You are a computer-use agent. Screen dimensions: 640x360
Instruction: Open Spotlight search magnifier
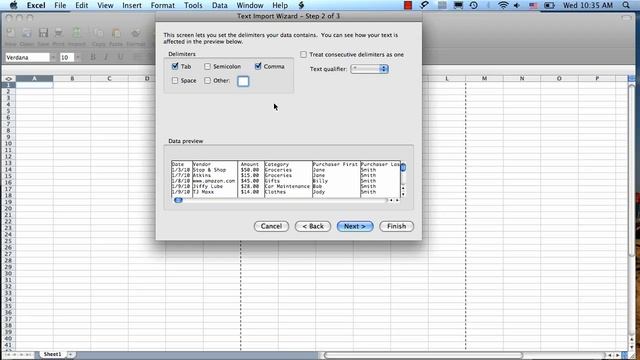[x=626, y=5]
